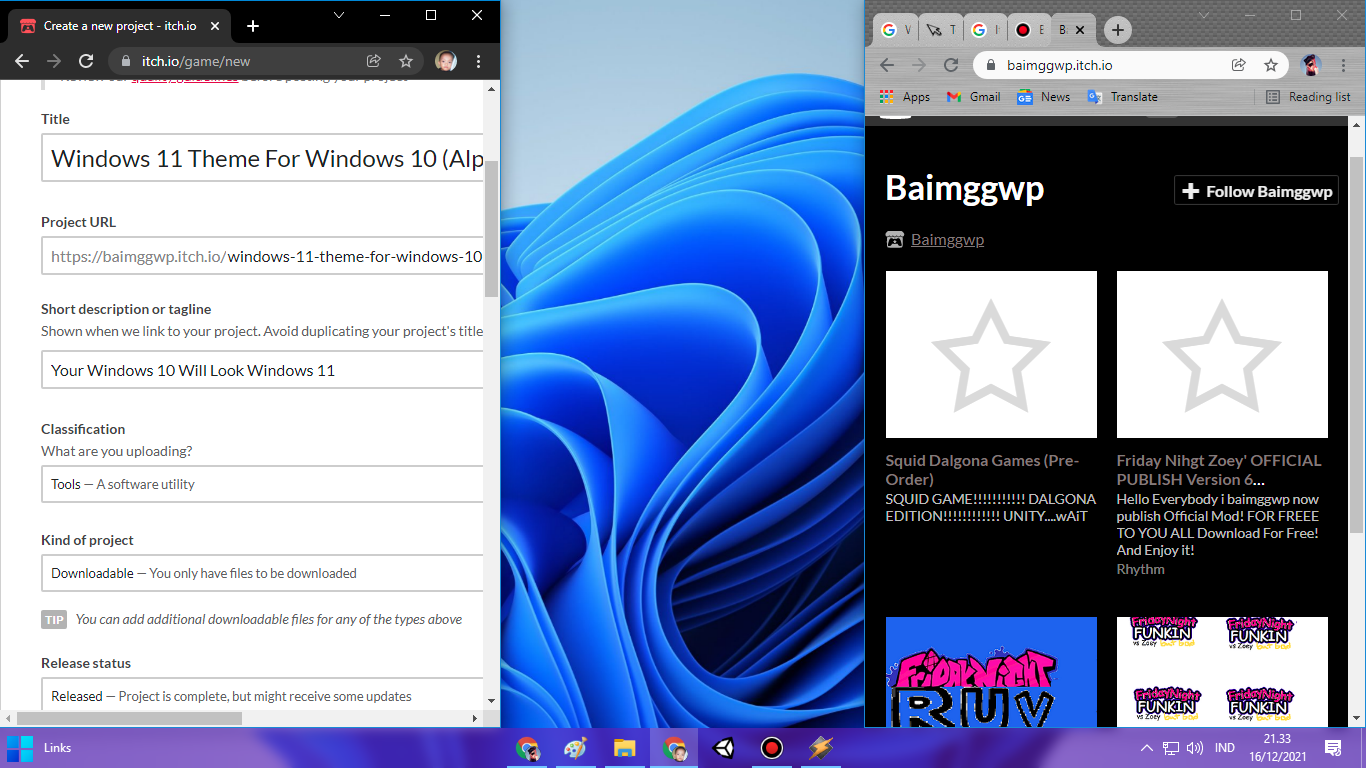Close the active tab in right window
The image size is (1366, 768).
click(x=1080, y=30)
